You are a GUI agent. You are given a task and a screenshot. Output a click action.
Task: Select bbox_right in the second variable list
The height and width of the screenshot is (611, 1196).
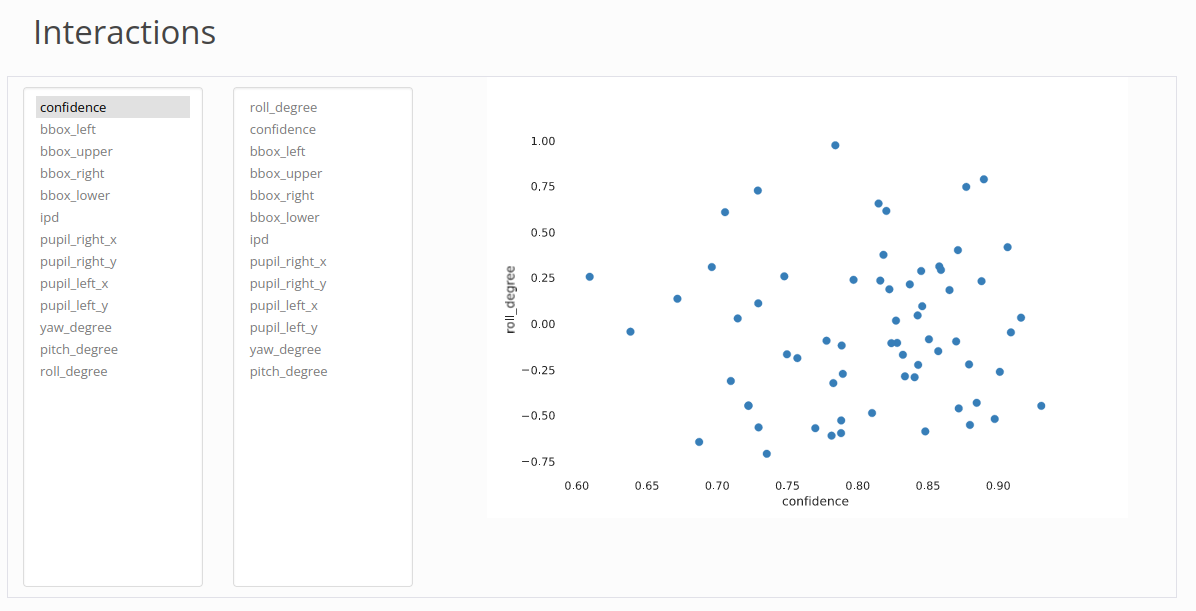pyautogui.click(x=282, y=195)
